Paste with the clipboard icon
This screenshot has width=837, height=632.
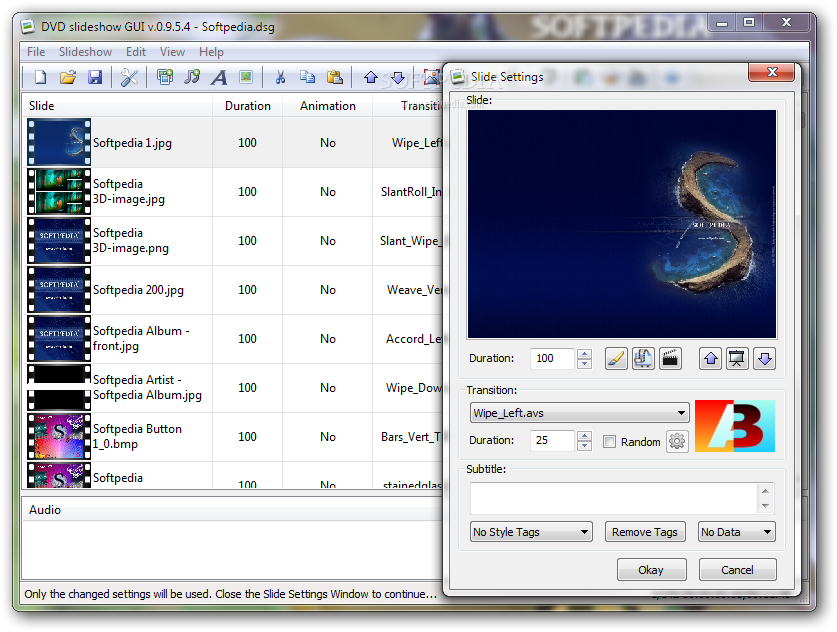(x=335, y=77)
